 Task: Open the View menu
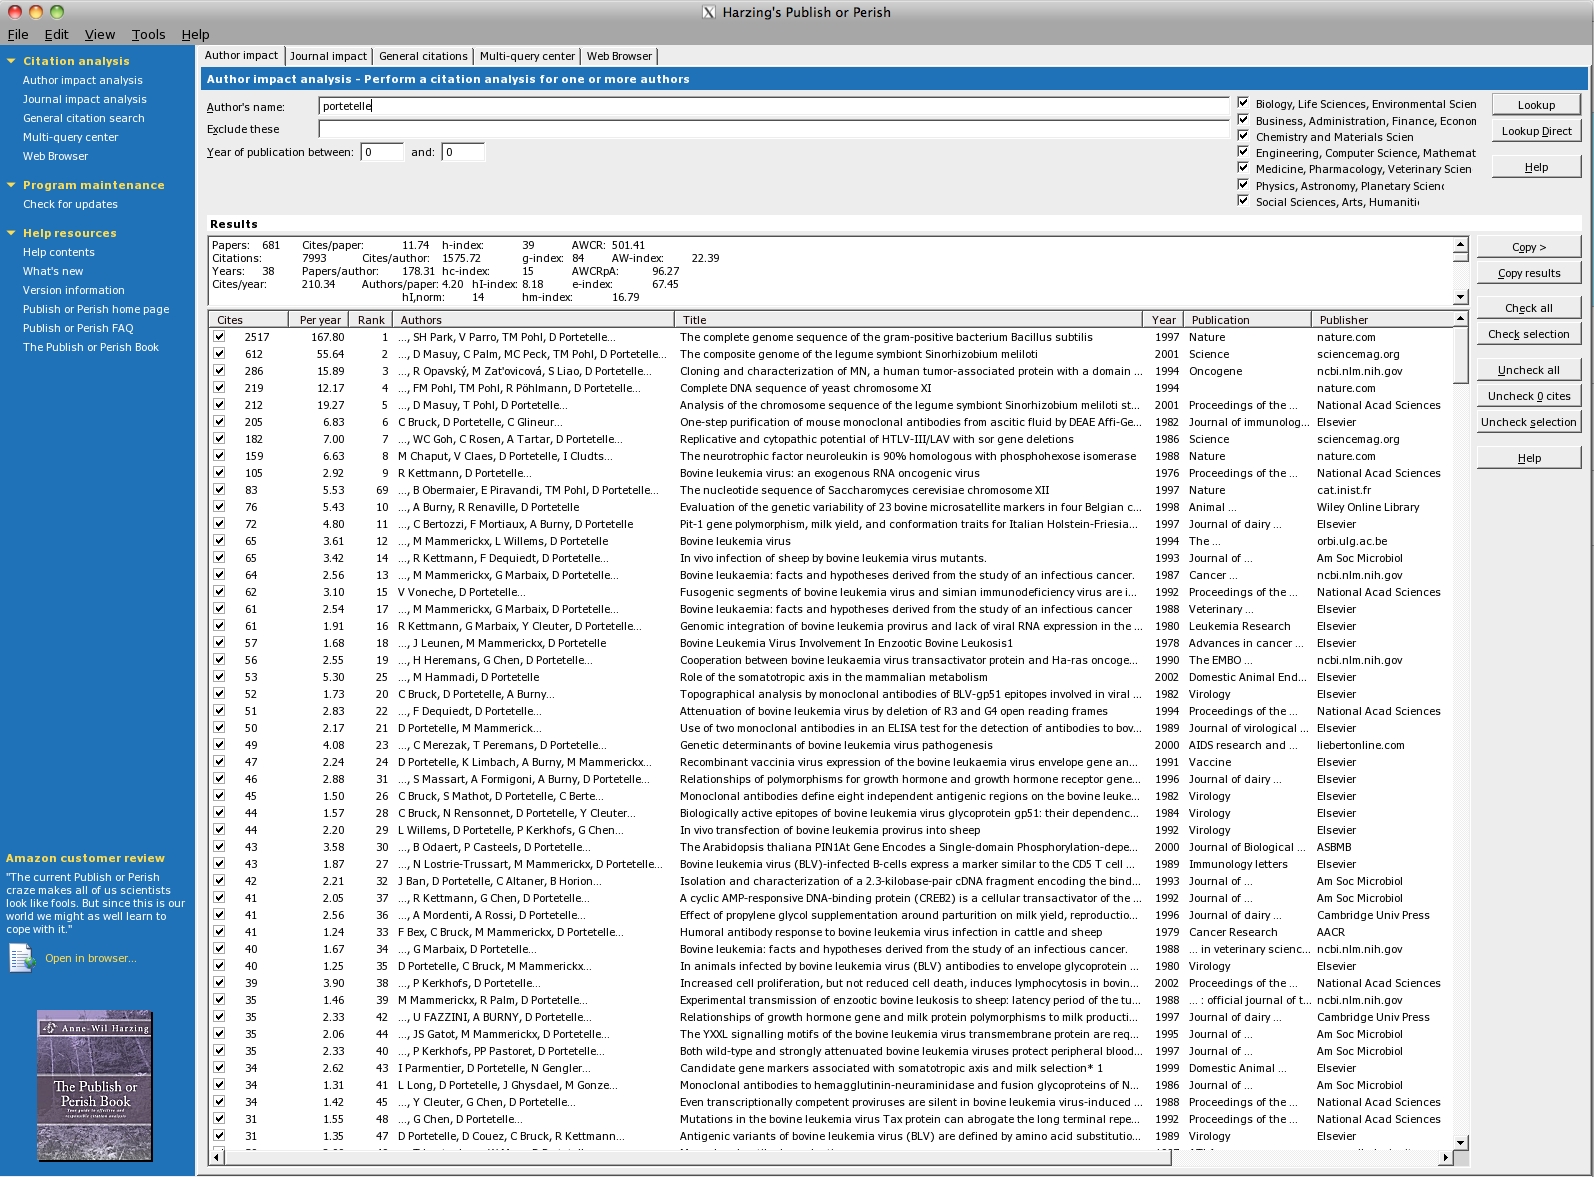point(99,34)
